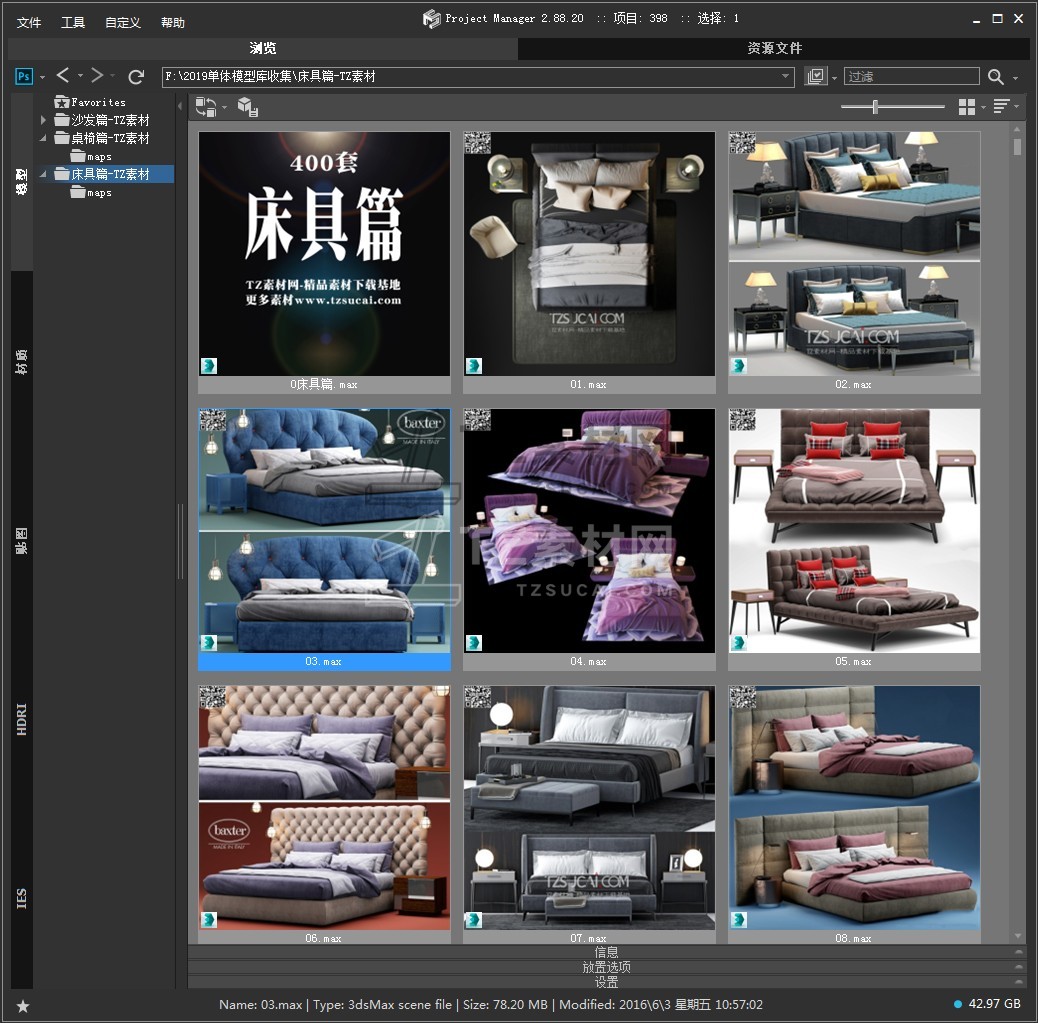
Task: Collapse the 桌椅篇-TZ素材 folder tree node
Action: click(x=43, y=138)
